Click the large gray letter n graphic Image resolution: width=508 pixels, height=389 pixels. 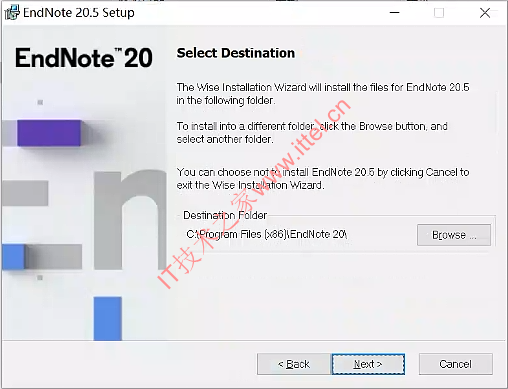[130, 220]
